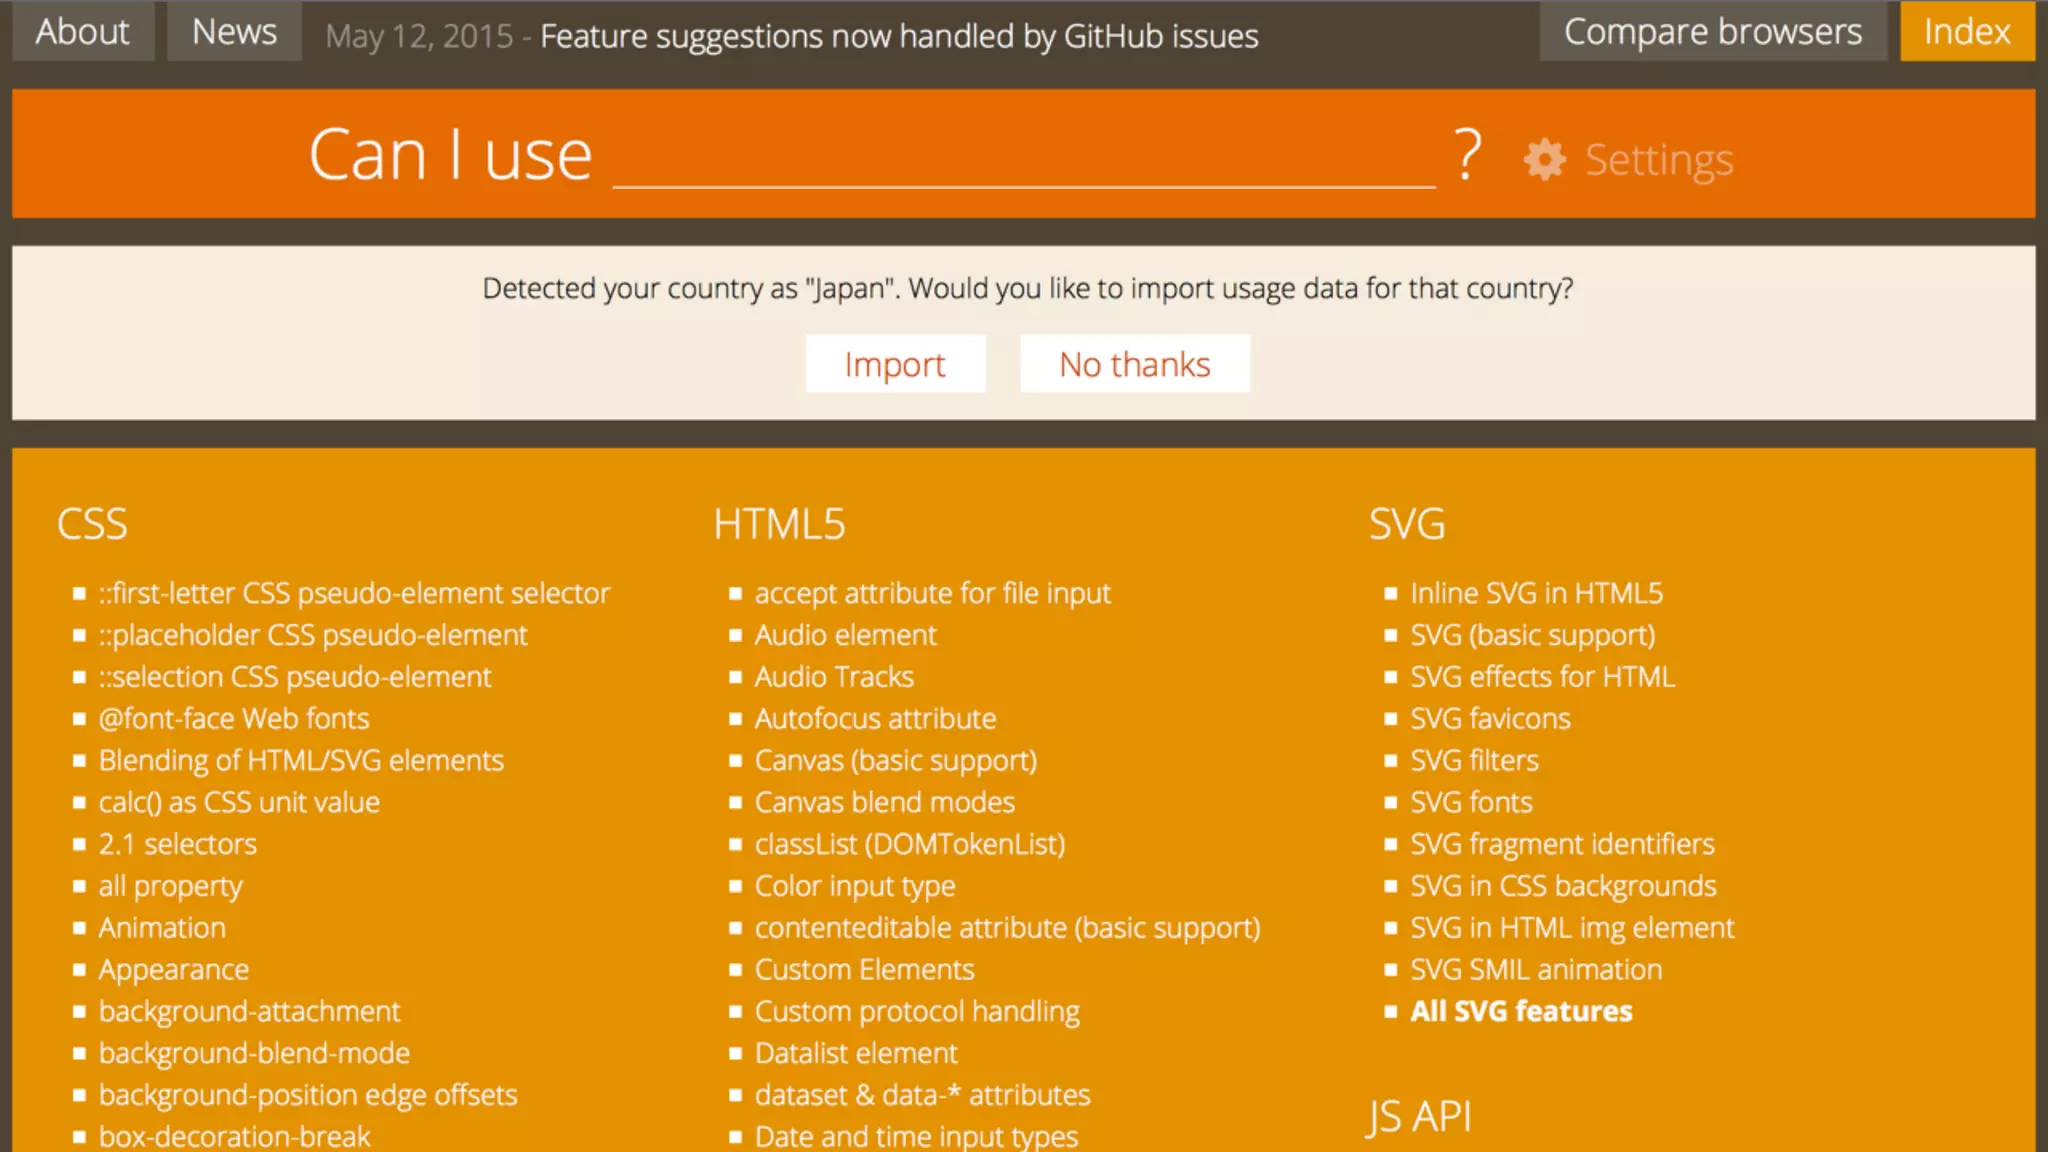Focus the Can I use search field
Screen dimensions: 2048x1152
tap(1024, 156)
